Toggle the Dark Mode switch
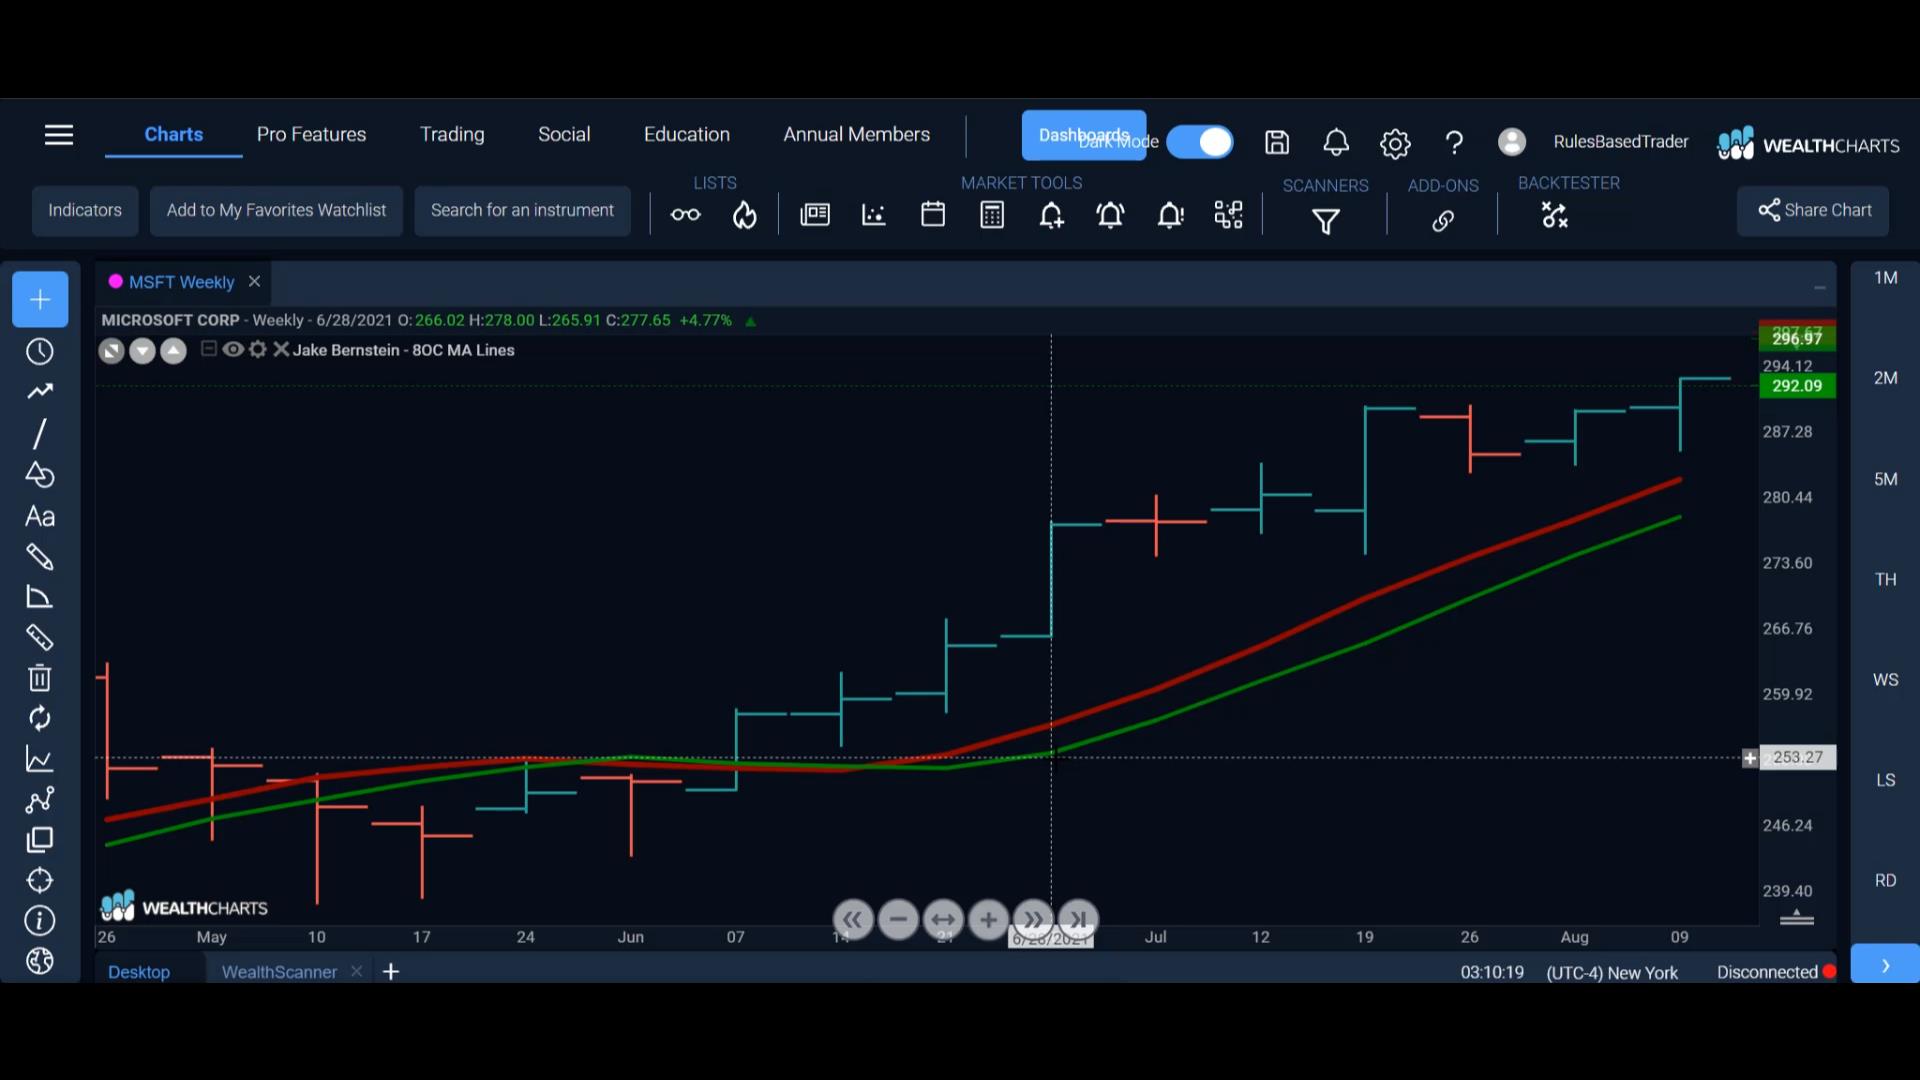Image resolution: width=1920 pixels, height=1080 pixels. pos(1200,142)
